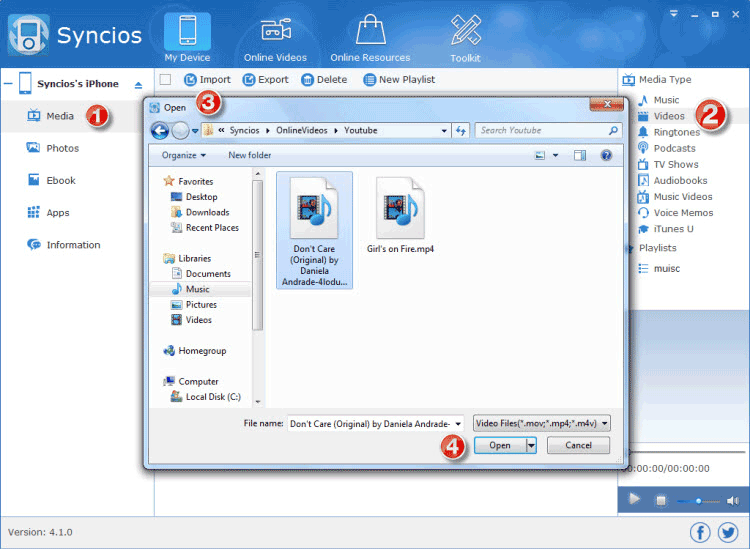Viewport: 750px width, 549px height.
Task: Expand the File name dropdown
Action: [458, 424]
